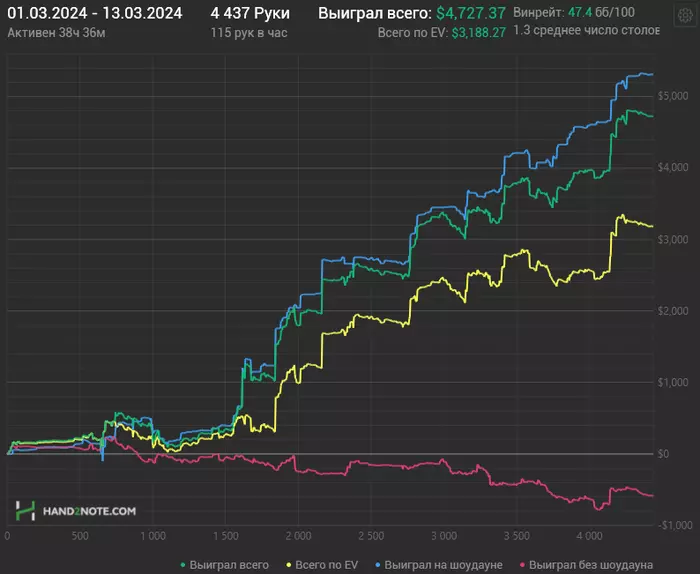Click the 500 x-axis label

[x=80, y=536]
